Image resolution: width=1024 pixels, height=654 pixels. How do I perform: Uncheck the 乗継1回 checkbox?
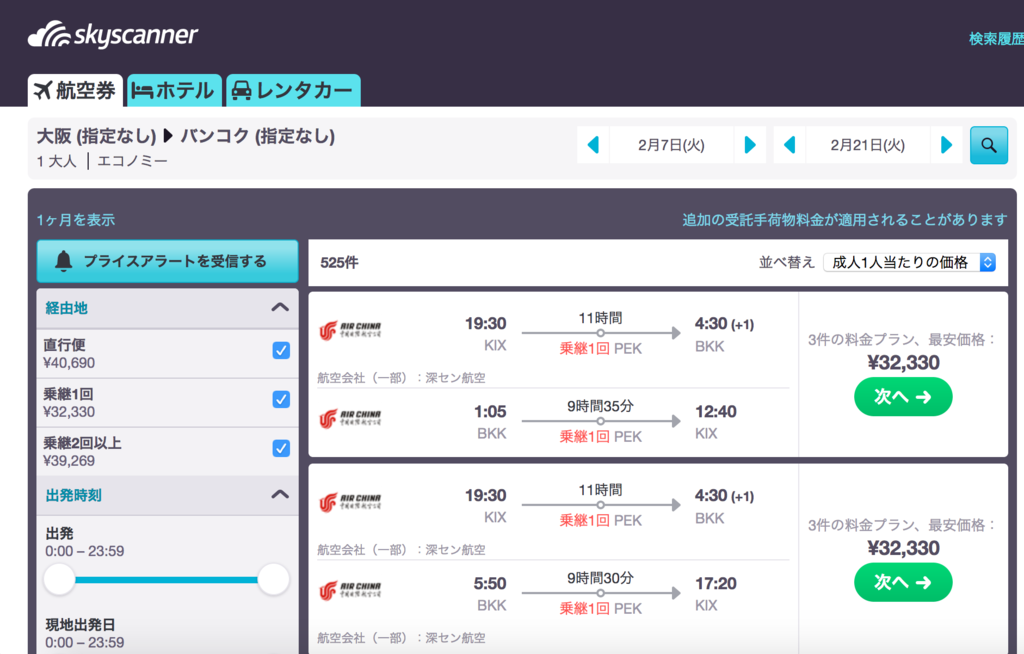click(281, 399)
